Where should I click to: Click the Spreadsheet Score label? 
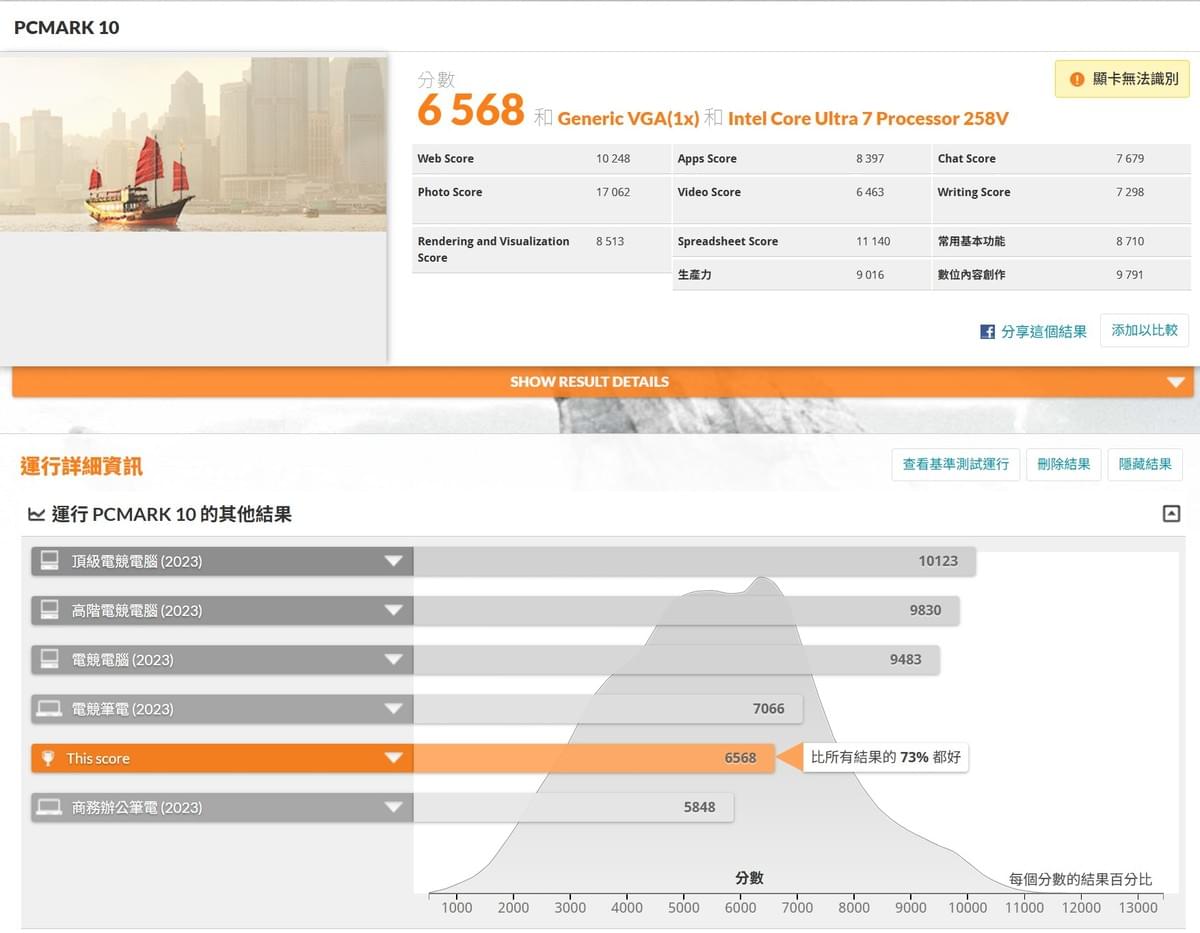[x=728, y=241]
